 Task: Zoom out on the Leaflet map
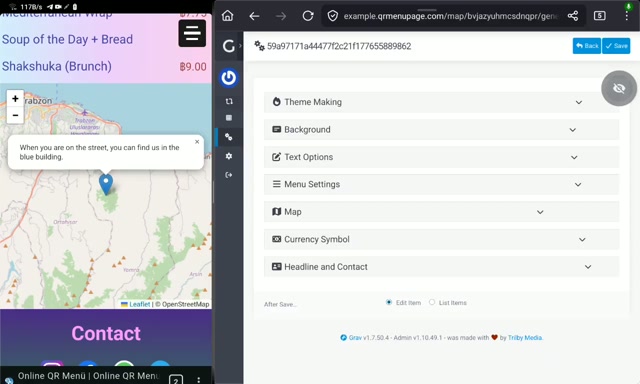click(x=15, y=115)
